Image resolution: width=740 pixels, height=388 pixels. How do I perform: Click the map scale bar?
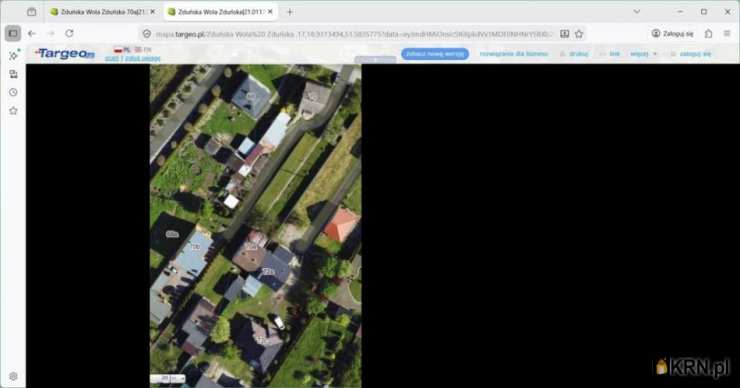(168, 379)
